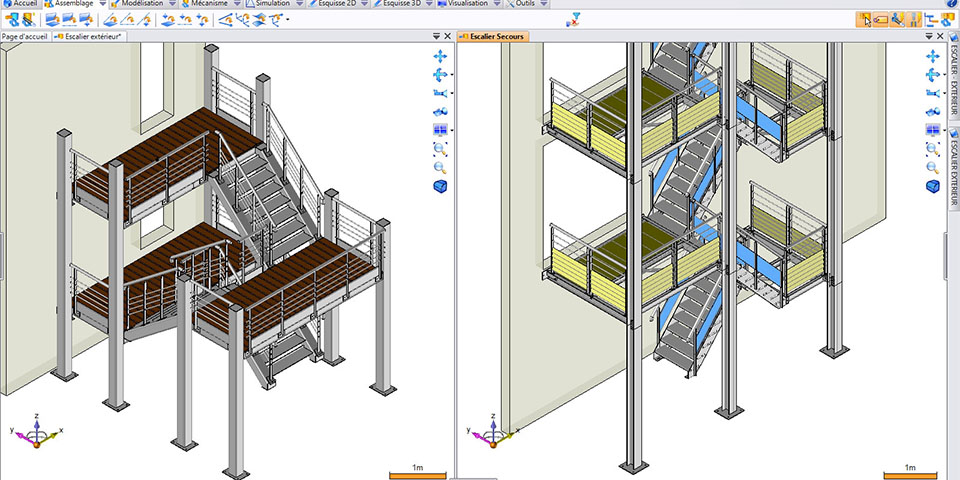Switch to the Modélisation ribbon tab
This screenshot has height=480, width=960.
[142, 4]
